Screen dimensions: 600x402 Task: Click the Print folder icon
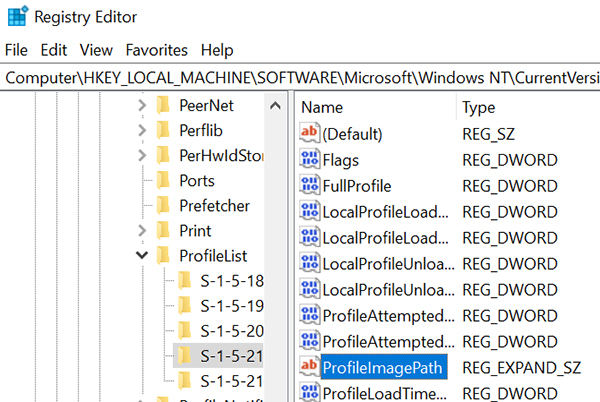coord(163,230)
